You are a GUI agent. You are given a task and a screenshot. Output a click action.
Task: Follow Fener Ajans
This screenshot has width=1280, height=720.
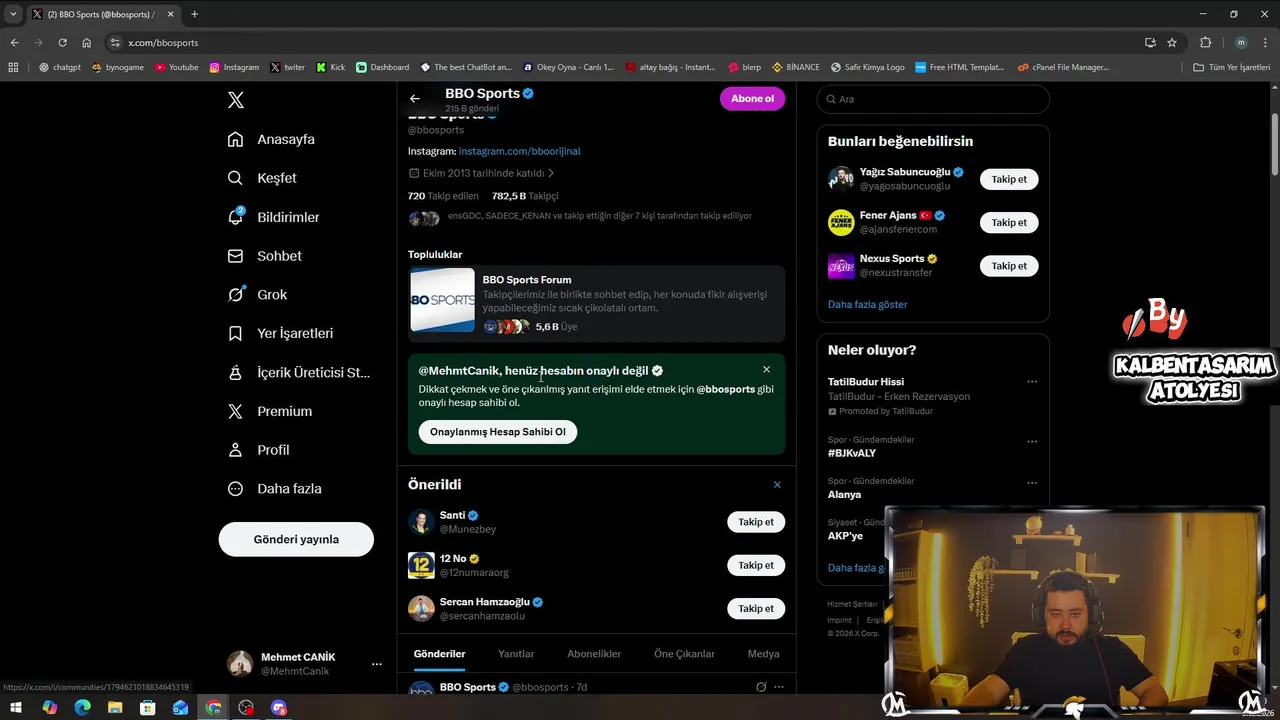coord(1009,222)
